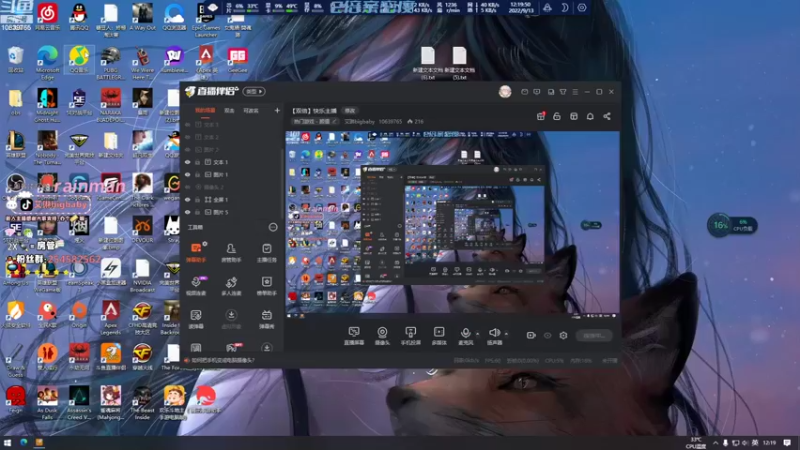This screenshot has height=450, width=800.
Task: Click the taskbar clock showing 12:19
Action: (769, 442)
